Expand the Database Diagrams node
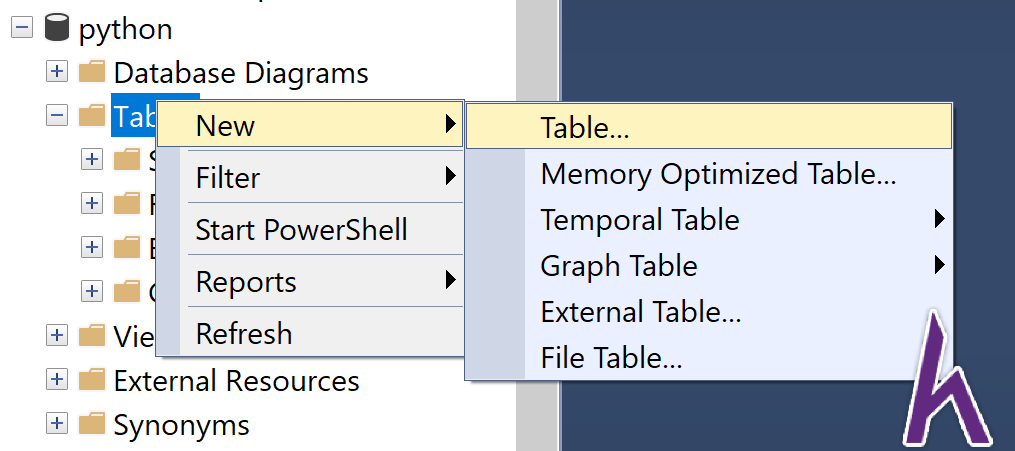 57,72
